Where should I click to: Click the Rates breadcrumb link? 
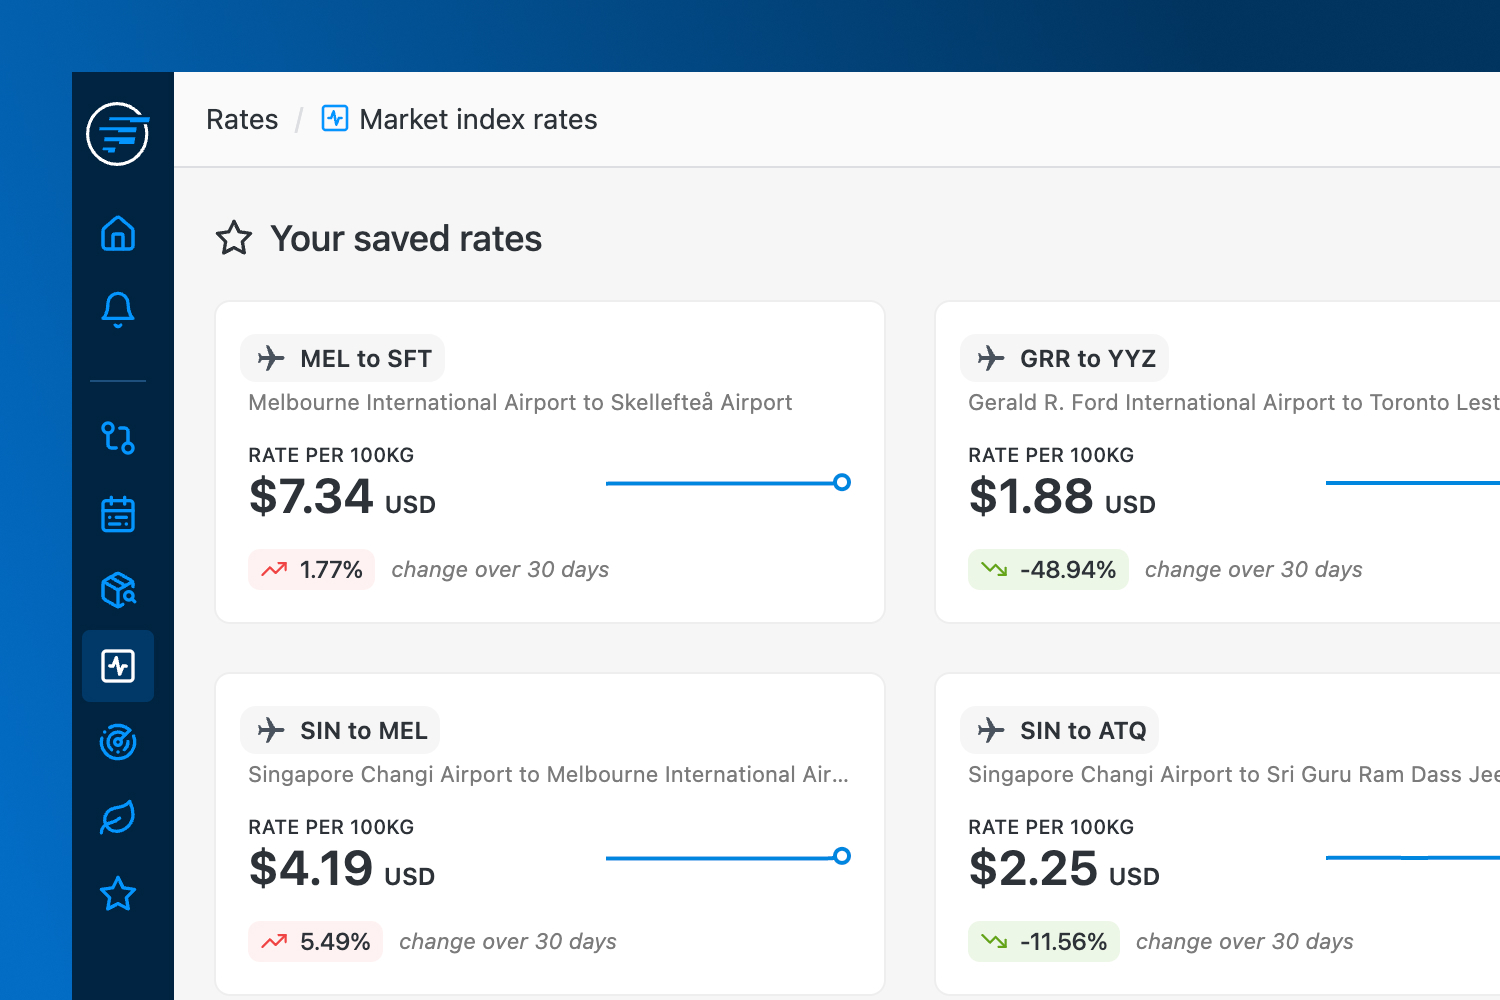(x=242, y=119)
